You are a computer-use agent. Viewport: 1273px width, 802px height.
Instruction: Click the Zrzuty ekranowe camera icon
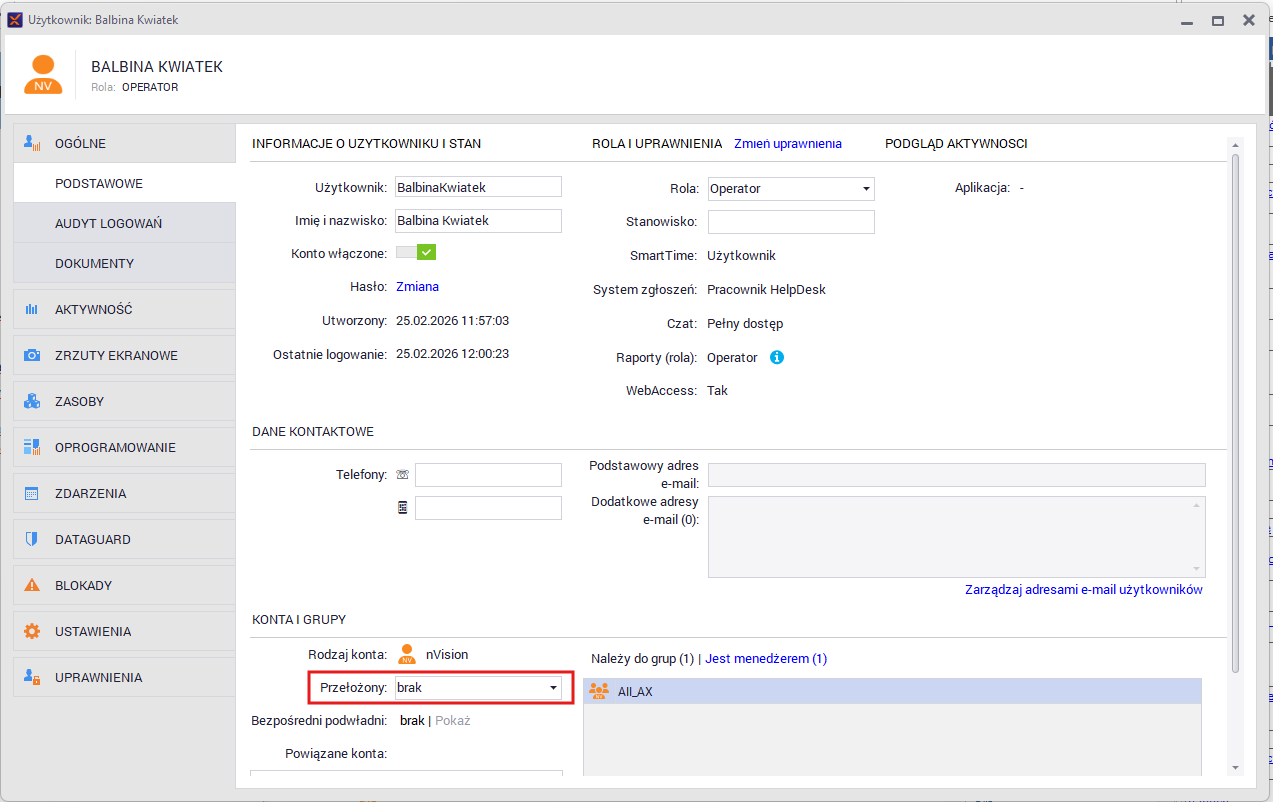(32, 356)
